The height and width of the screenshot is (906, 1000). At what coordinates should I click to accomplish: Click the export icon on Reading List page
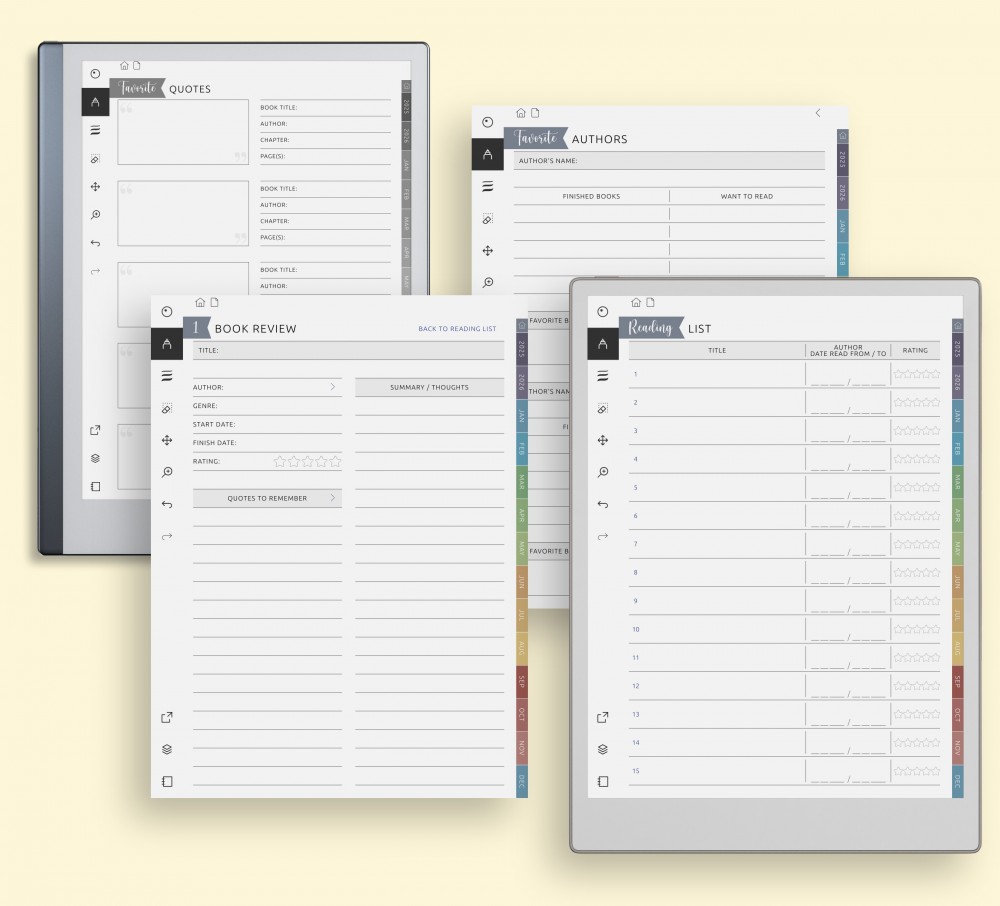(602, 717)
